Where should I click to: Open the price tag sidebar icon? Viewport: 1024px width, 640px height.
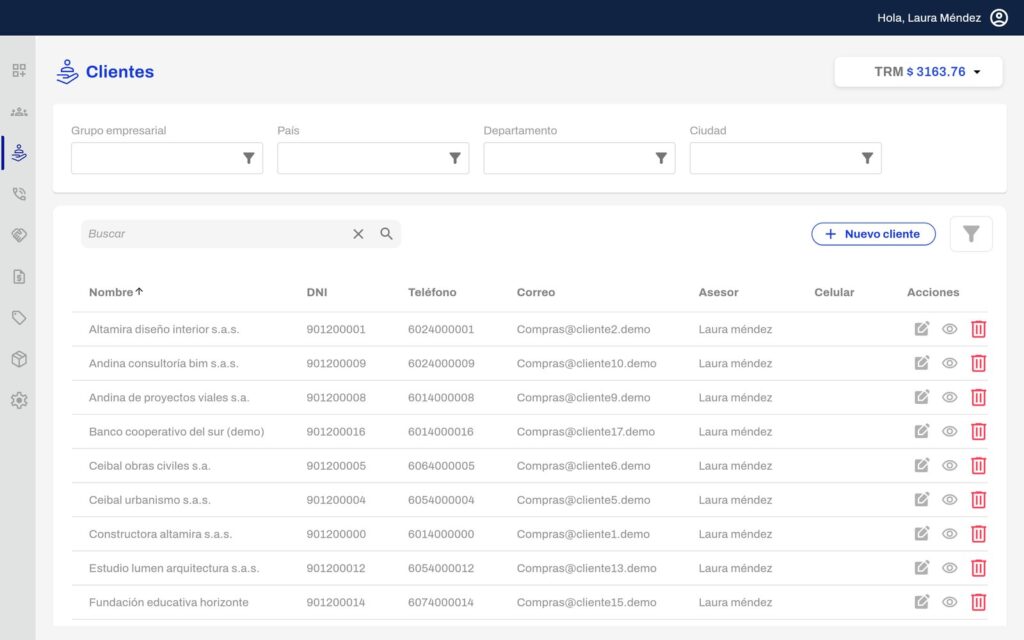pos(19,318)
